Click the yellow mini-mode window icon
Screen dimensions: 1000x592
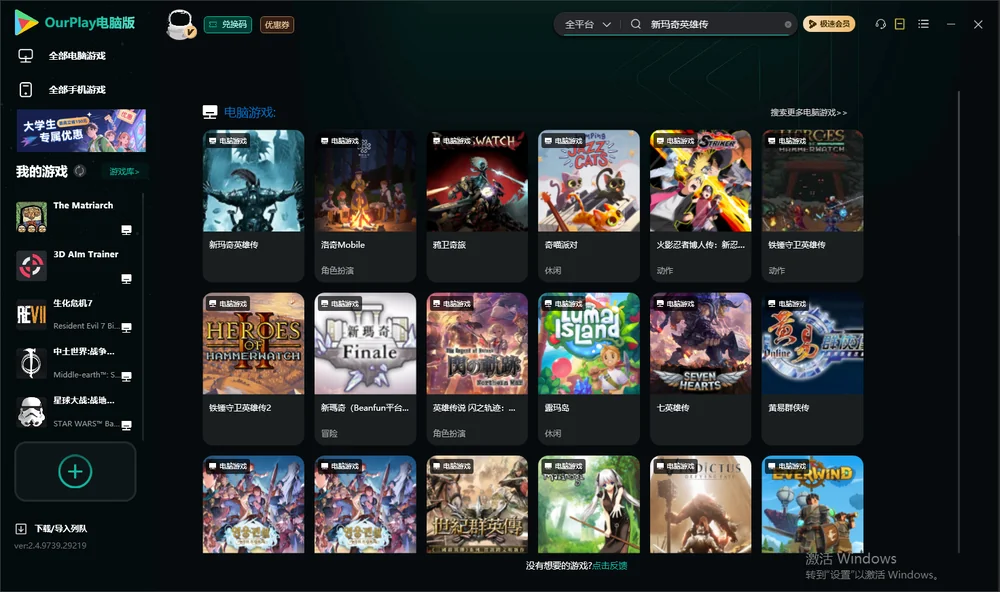pos(899,24)
